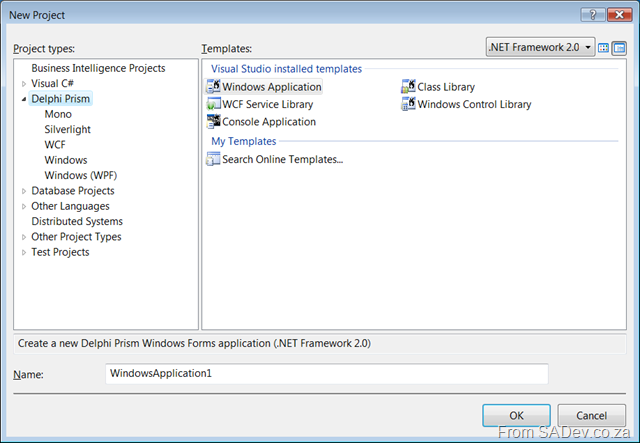640x443 pixels.
Task: Select the Class Library template icon
Action: coord(408,87)
